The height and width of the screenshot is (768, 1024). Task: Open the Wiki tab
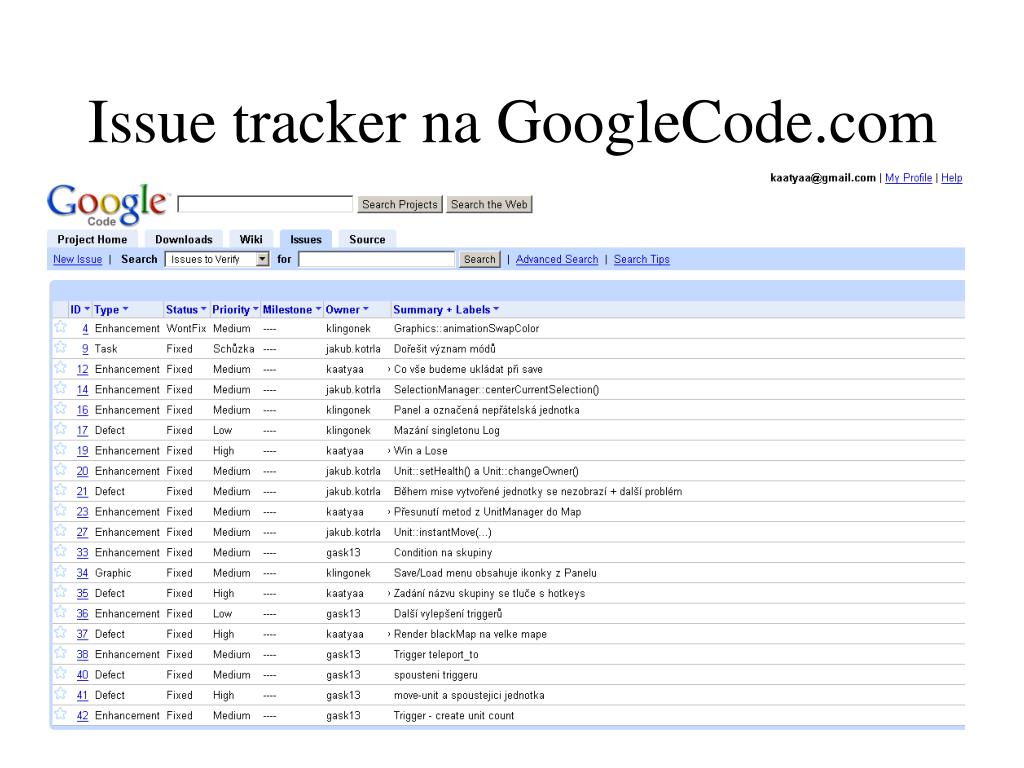pyautogui.click(x=251, y=240)
